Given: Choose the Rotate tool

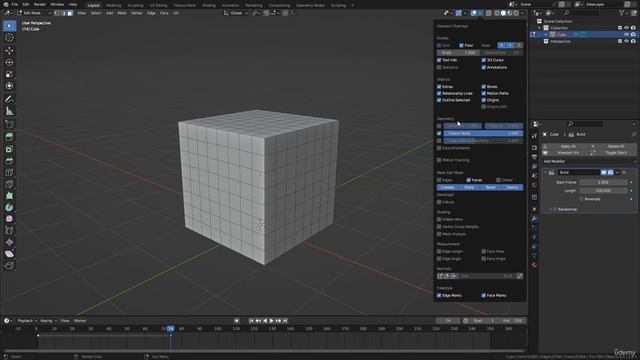Looking at the screenshot, I should [x=9, y=62].
